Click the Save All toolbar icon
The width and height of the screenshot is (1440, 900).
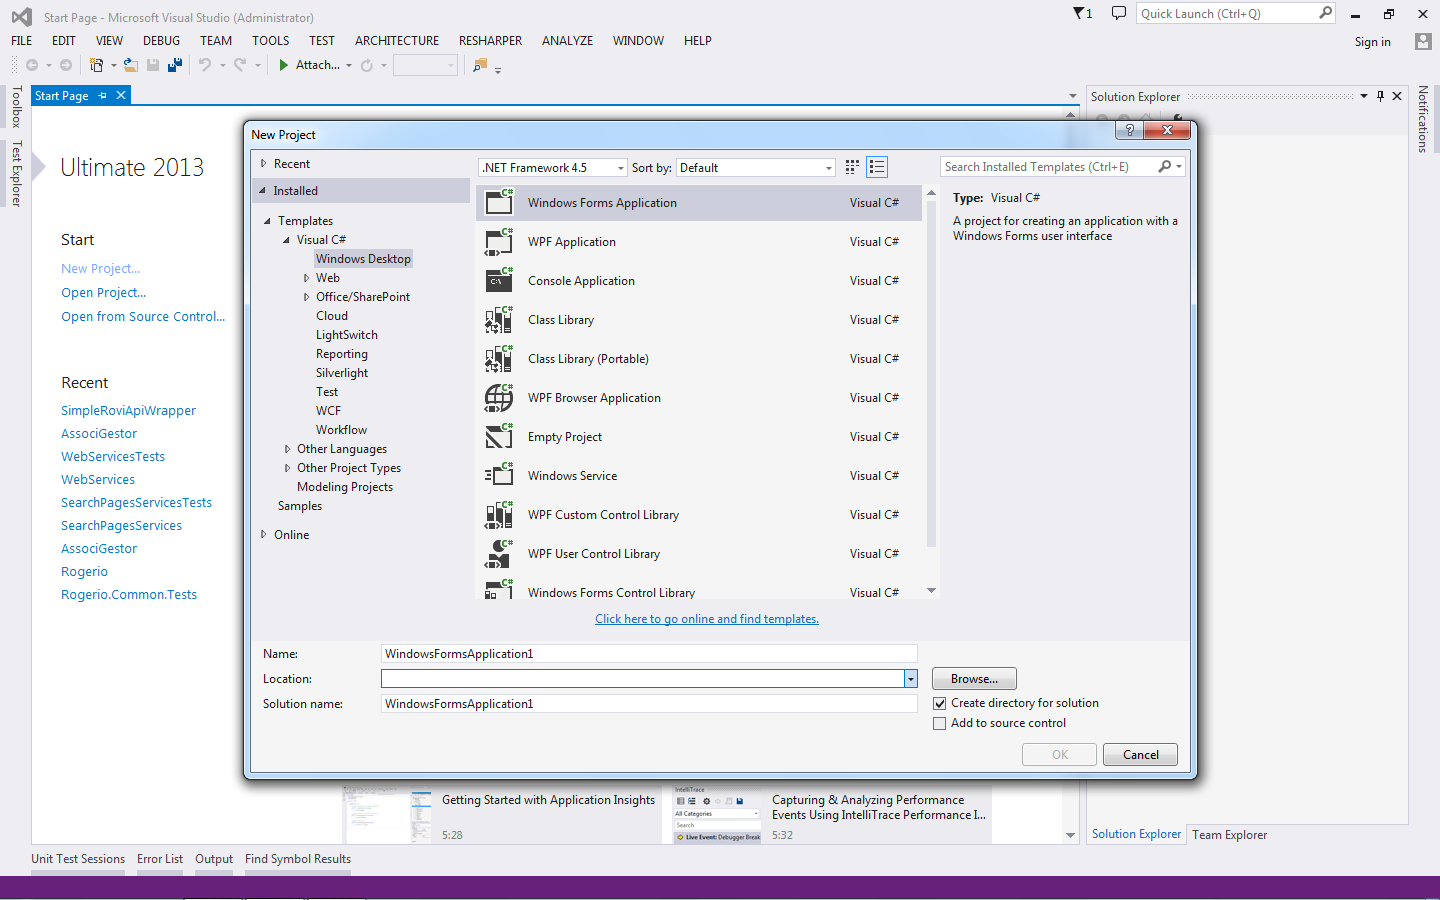click(x=175, y=65)
